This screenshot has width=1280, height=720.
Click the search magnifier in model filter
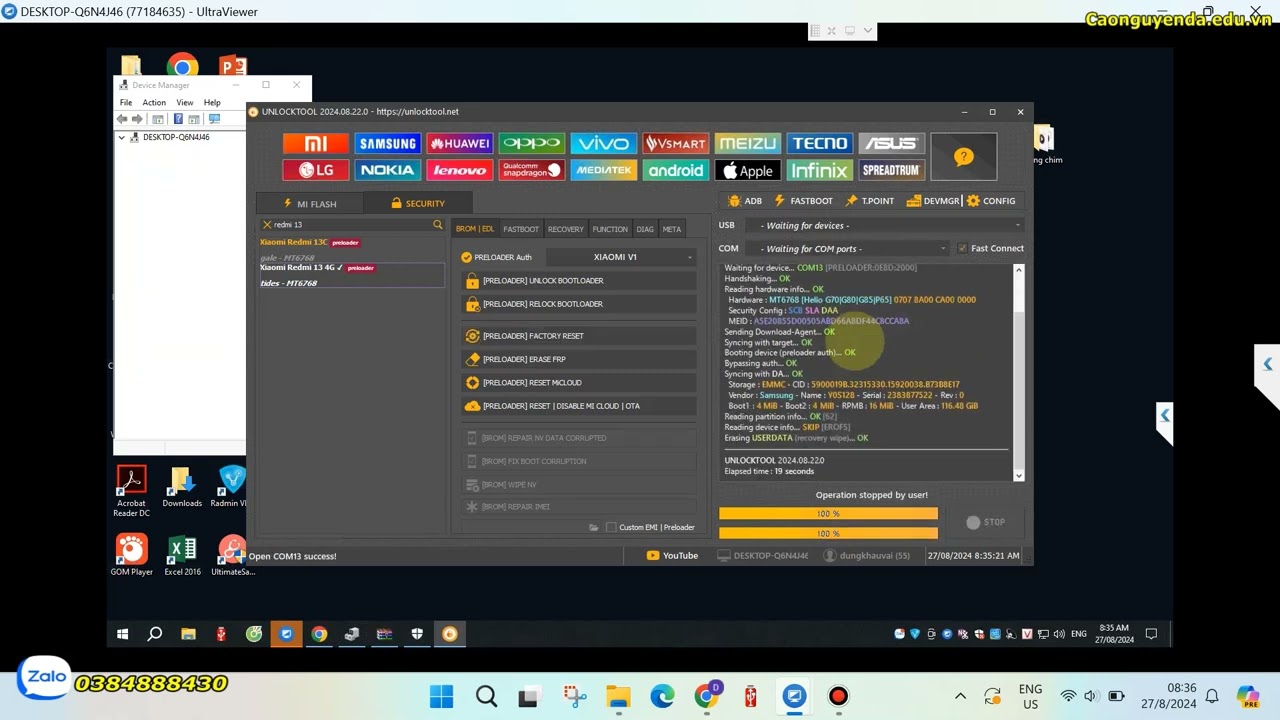click(x=437, y=225)
